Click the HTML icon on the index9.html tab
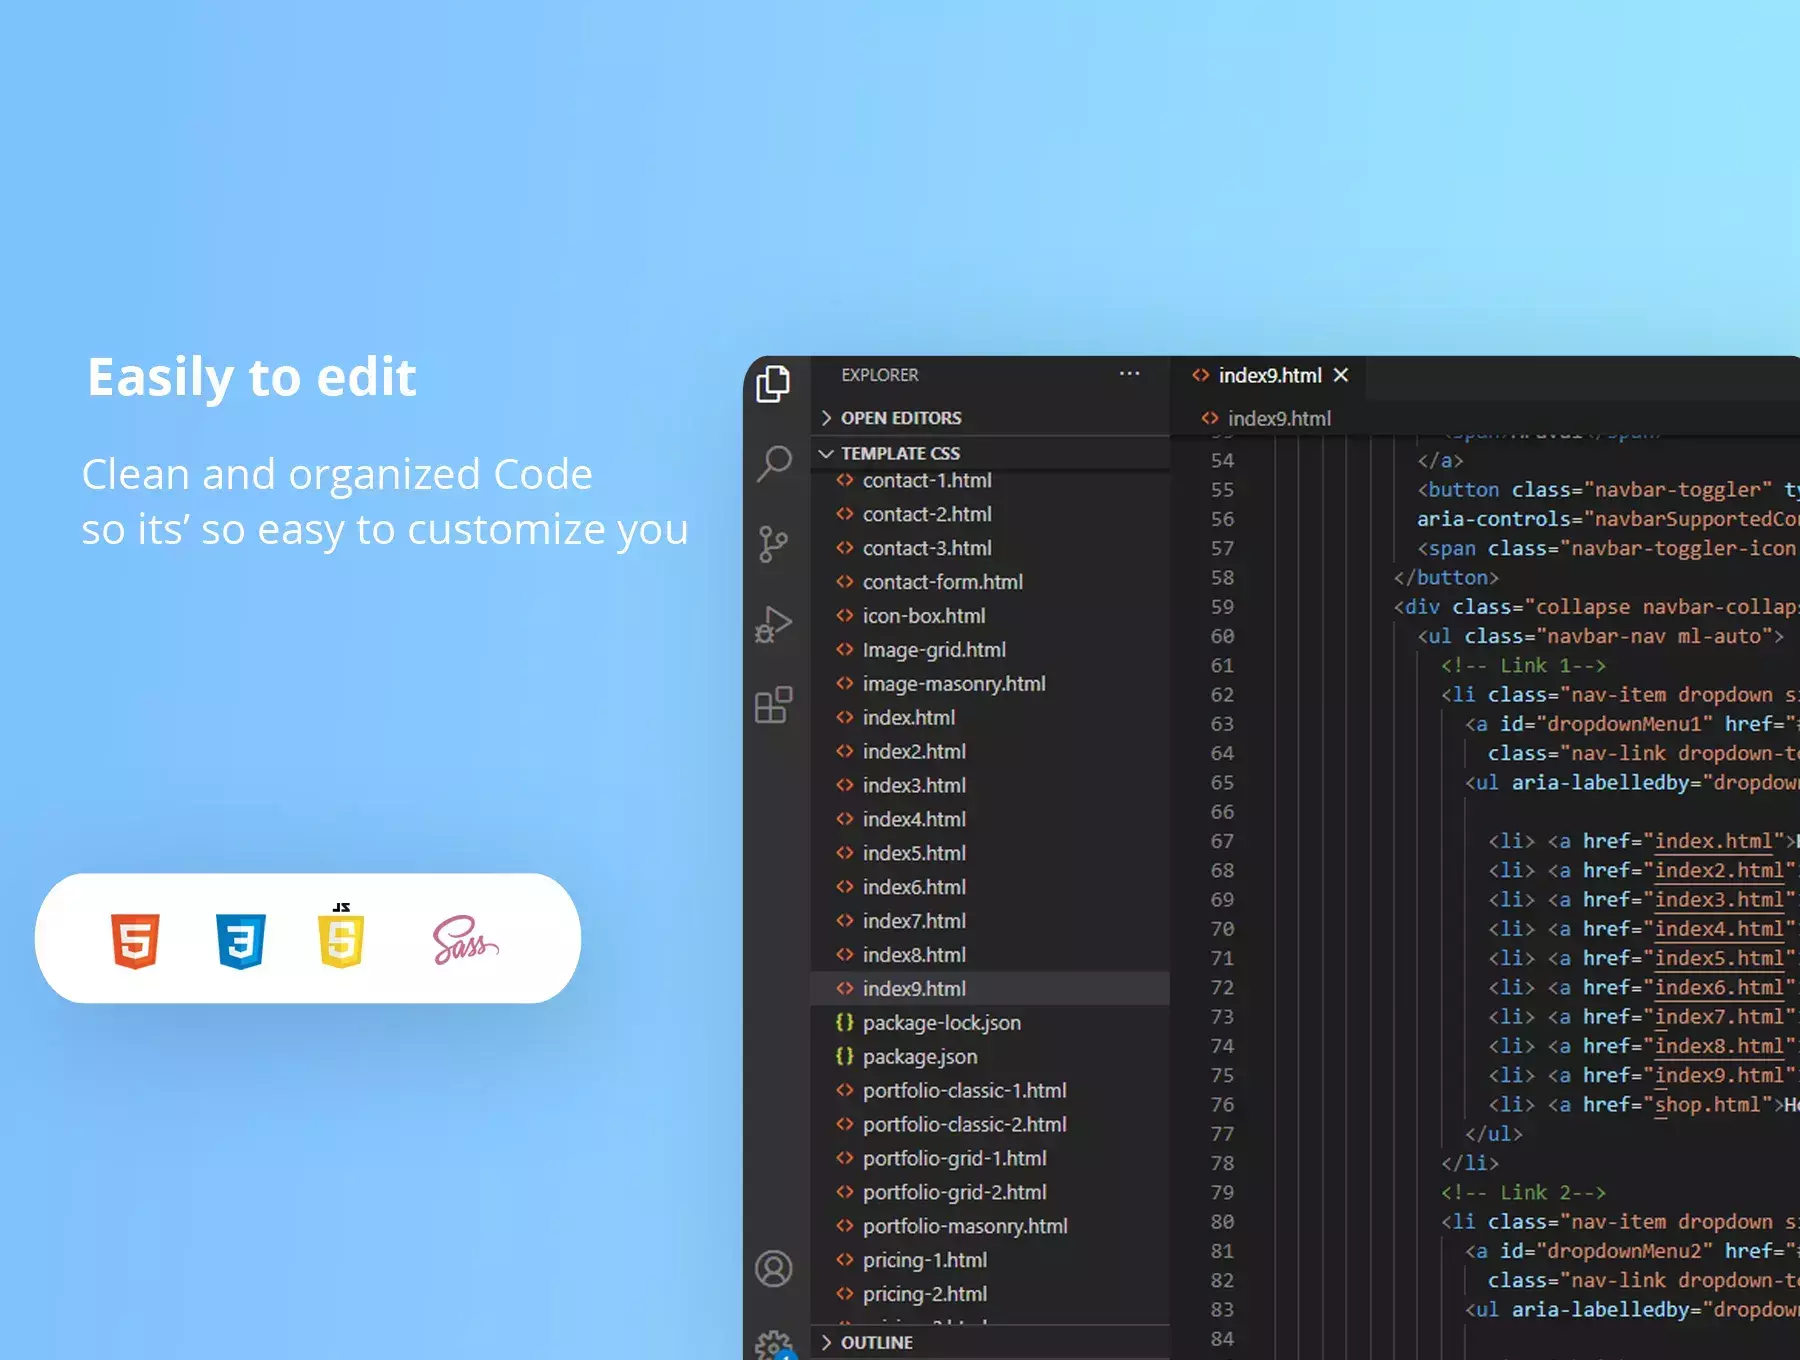This screenshot has height=1360, width=1800. click(x=1200, y=375)
